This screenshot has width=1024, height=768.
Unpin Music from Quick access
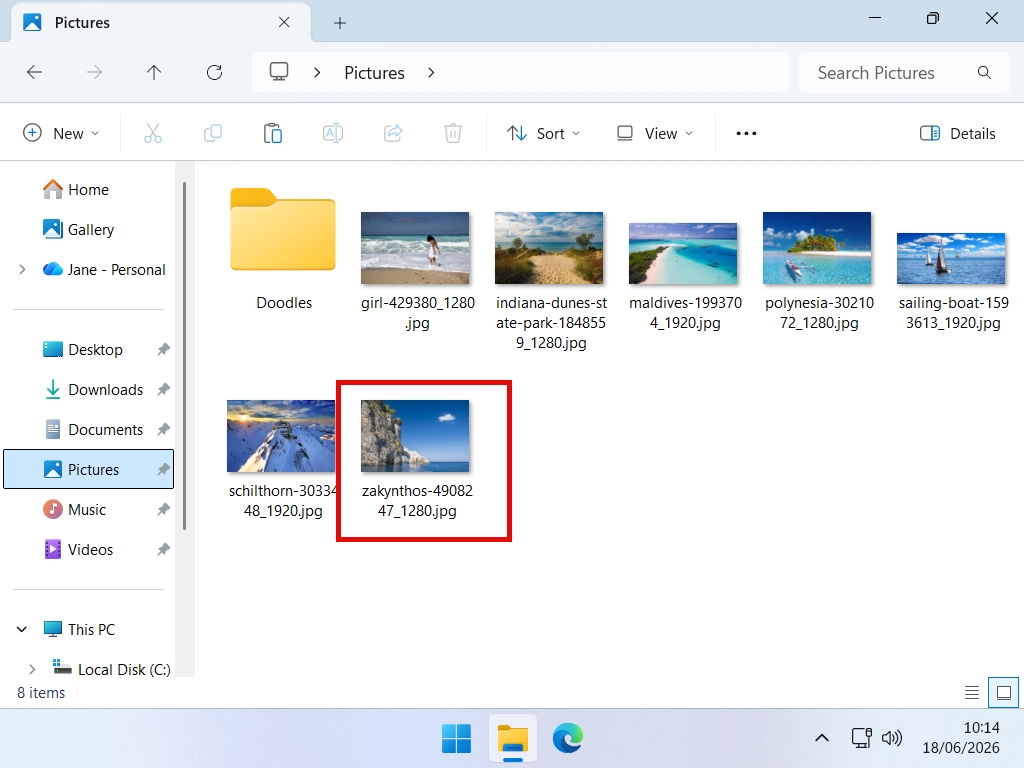(x=163, y=509)
